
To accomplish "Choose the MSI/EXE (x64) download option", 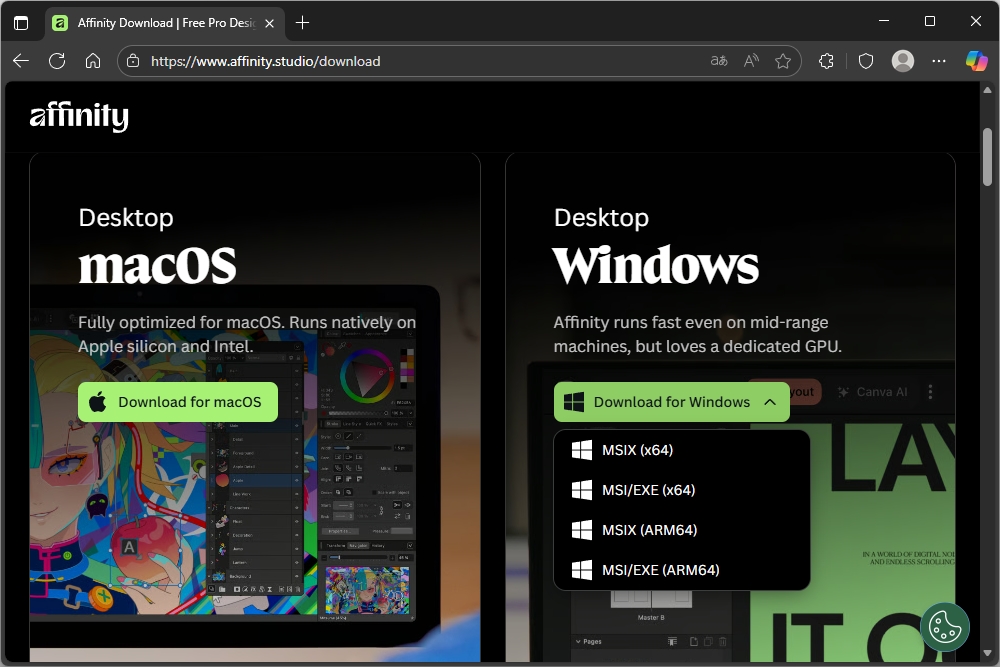I will pos(682,490).
